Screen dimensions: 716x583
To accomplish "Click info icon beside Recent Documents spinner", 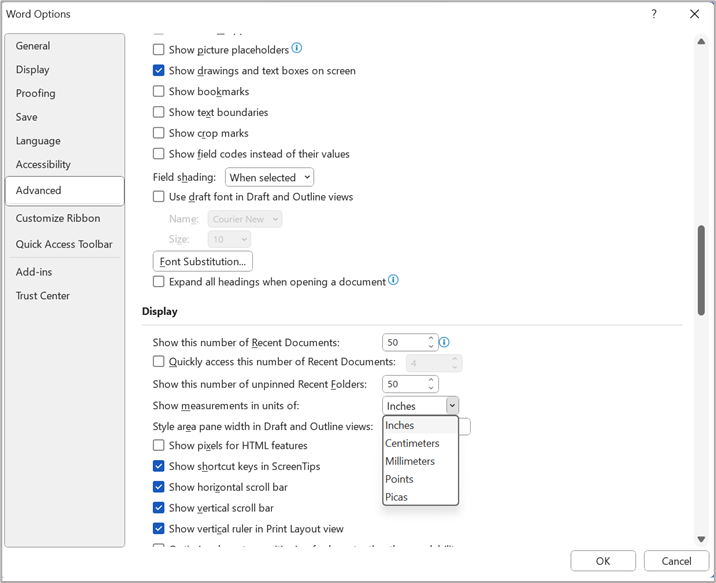I will click(x=444, y=342).
